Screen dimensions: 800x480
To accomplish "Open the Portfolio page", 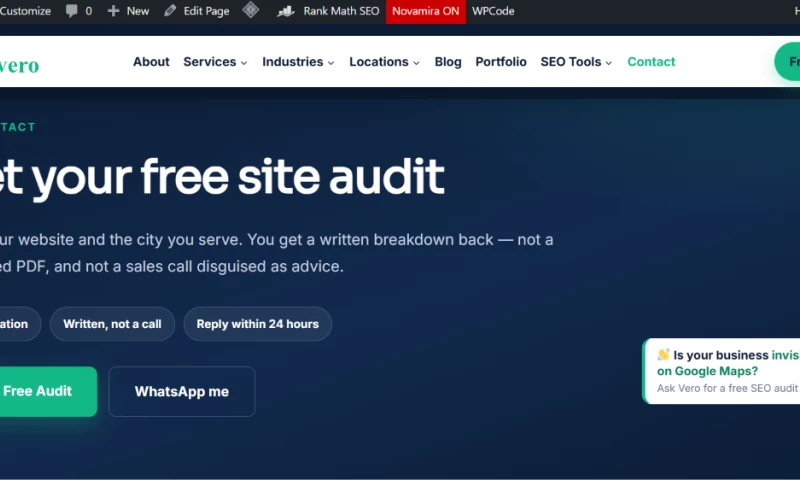I will (x=501, y=62).
